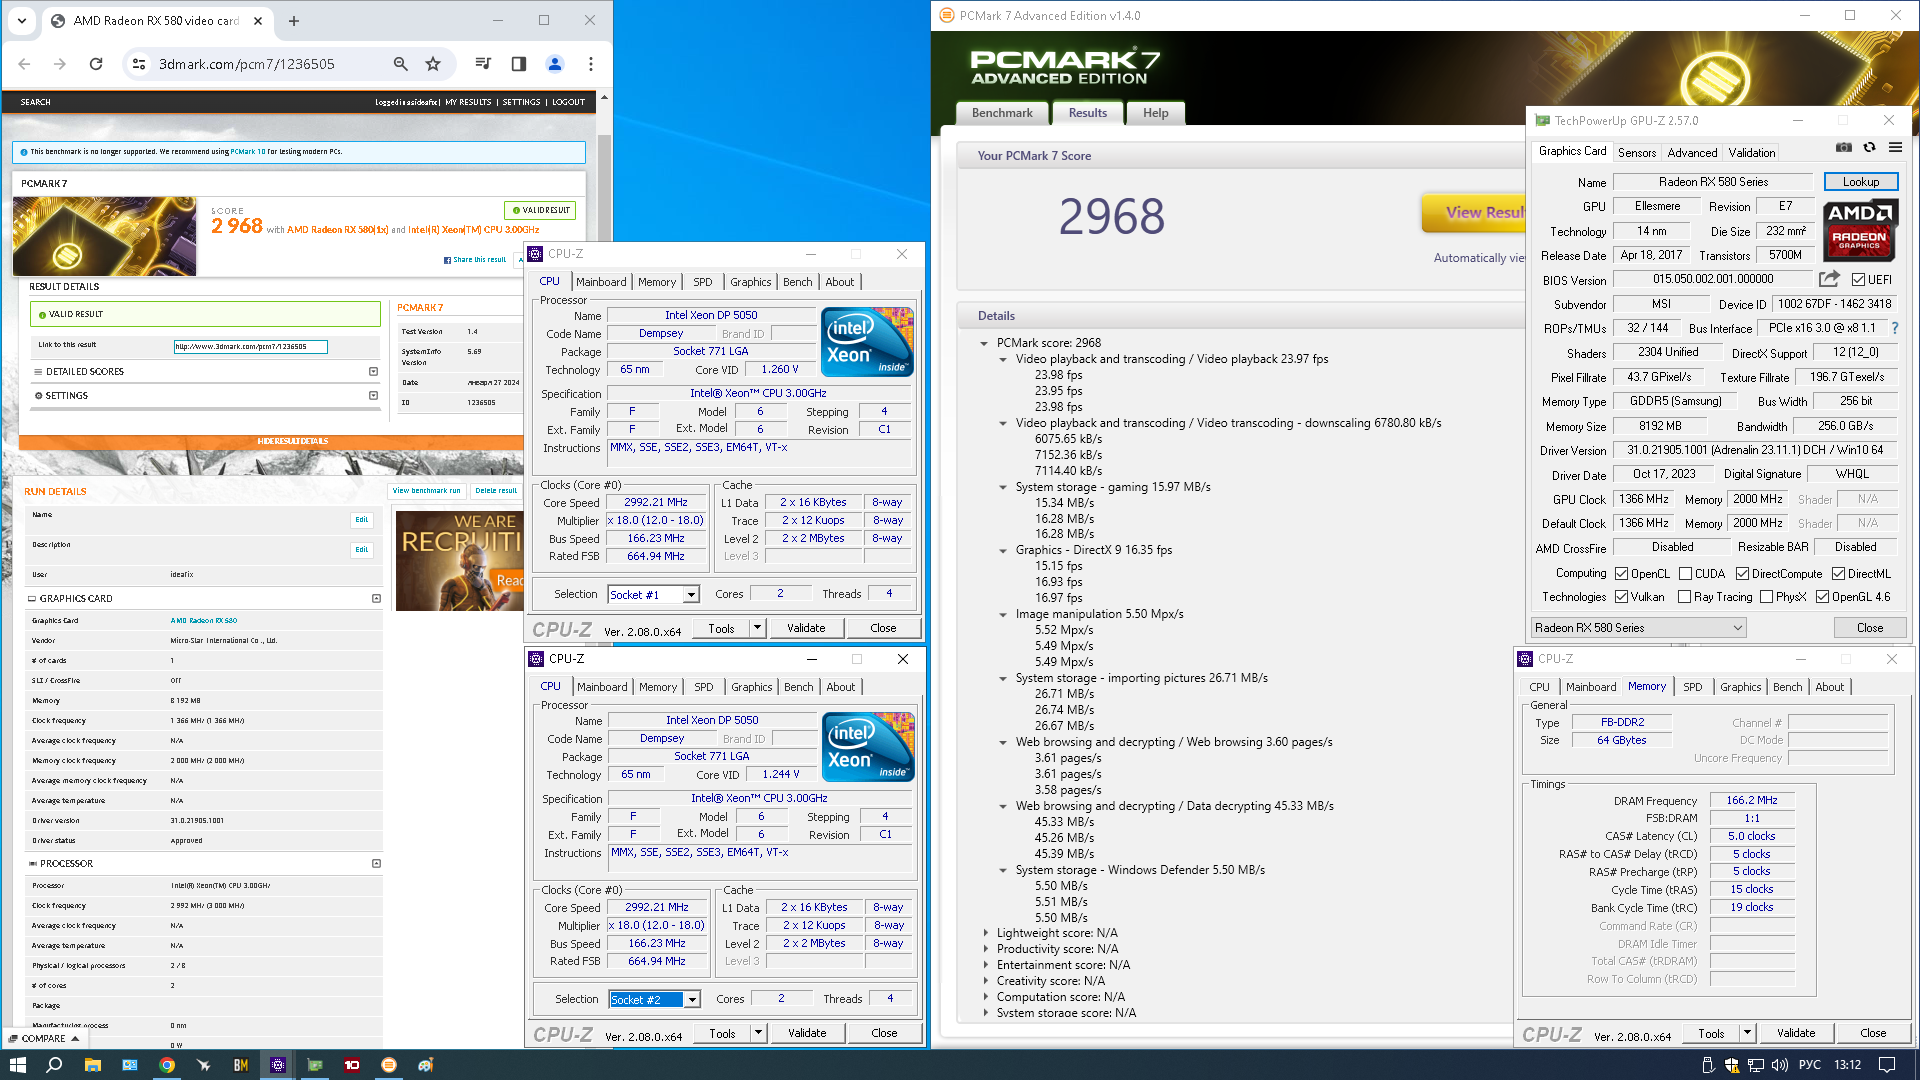Open Mainboard tab in upper CPU-Z
Screen dimensions: 1920x1080
tap(601, 282)
